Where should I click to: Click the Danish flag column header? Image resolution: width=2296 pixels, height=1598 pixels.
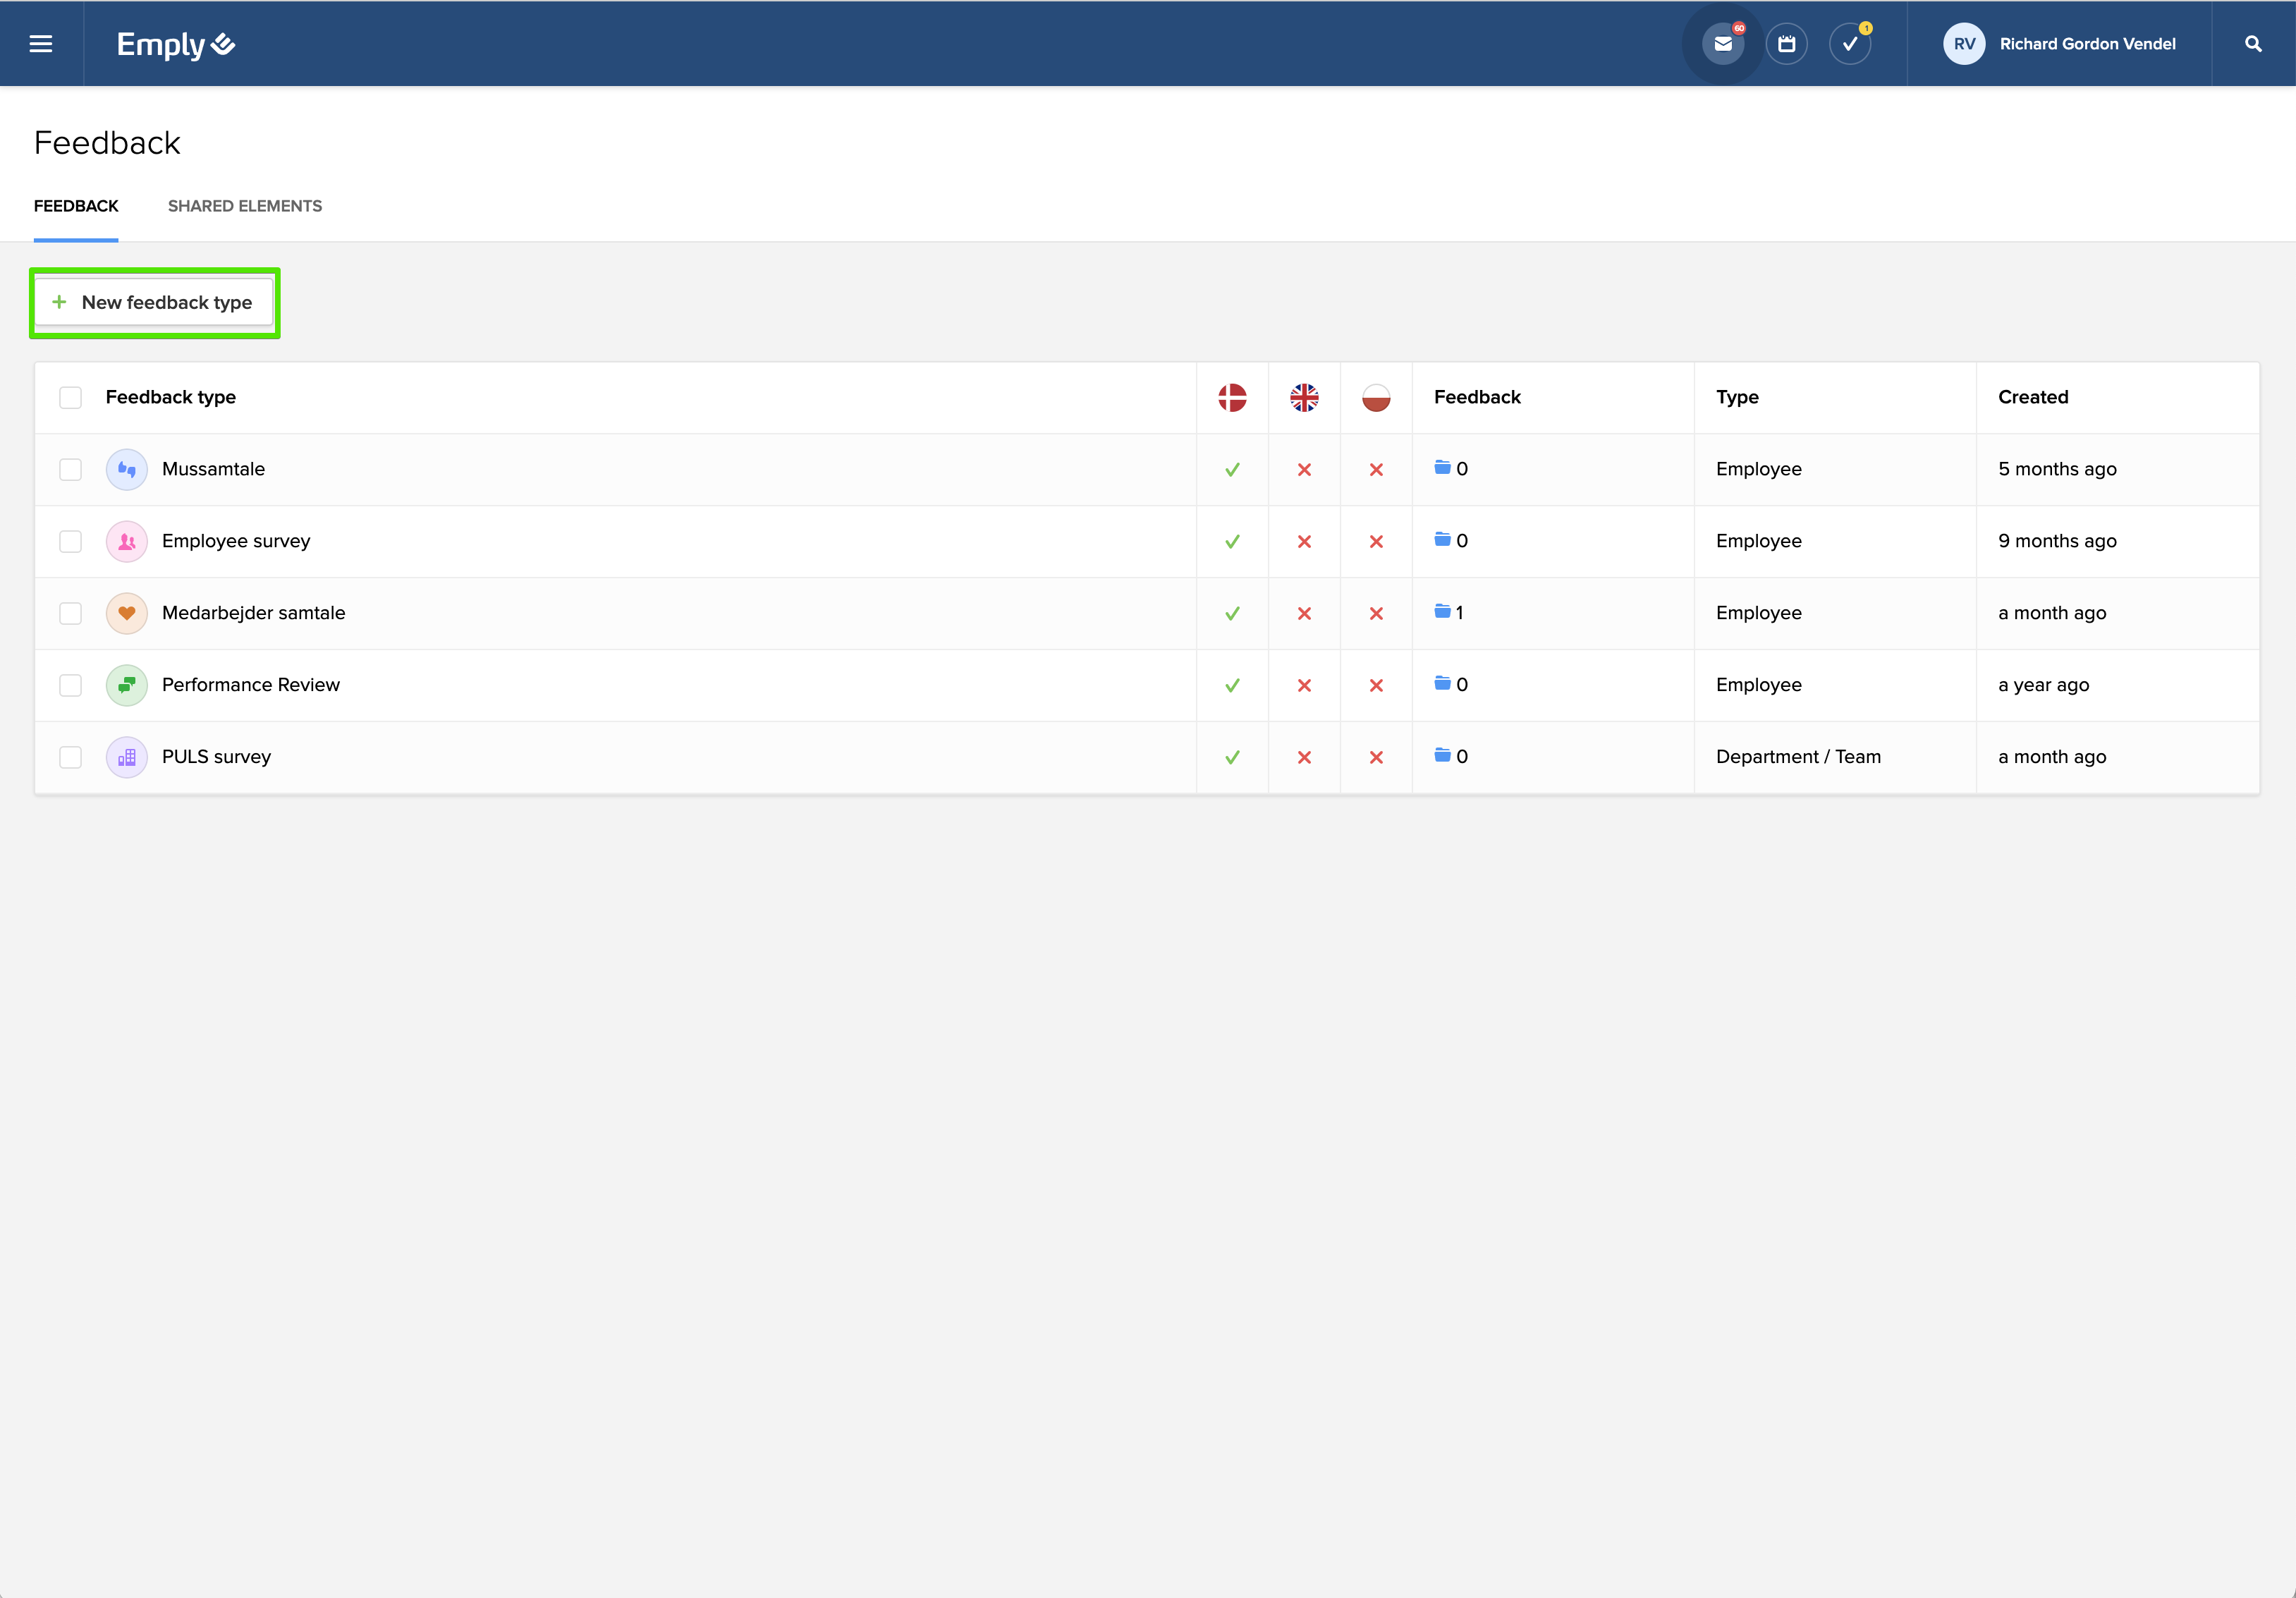[1232, 397]
